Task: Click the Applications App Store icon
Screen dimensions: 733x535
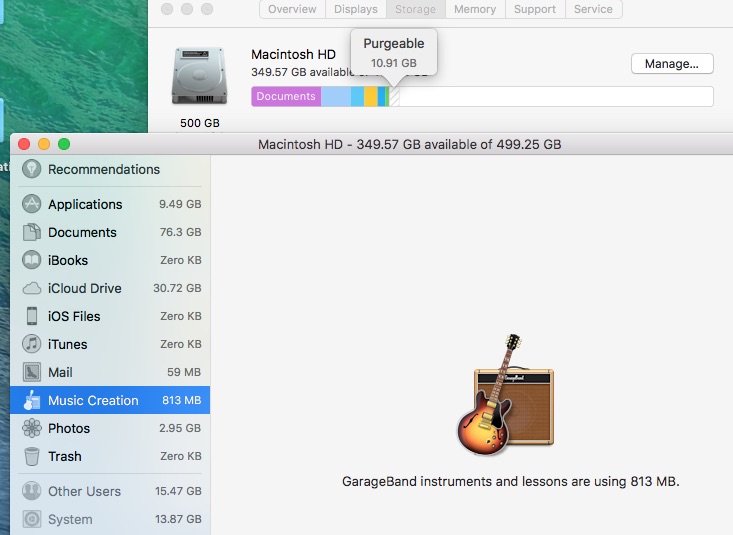Action: point(31,204)
